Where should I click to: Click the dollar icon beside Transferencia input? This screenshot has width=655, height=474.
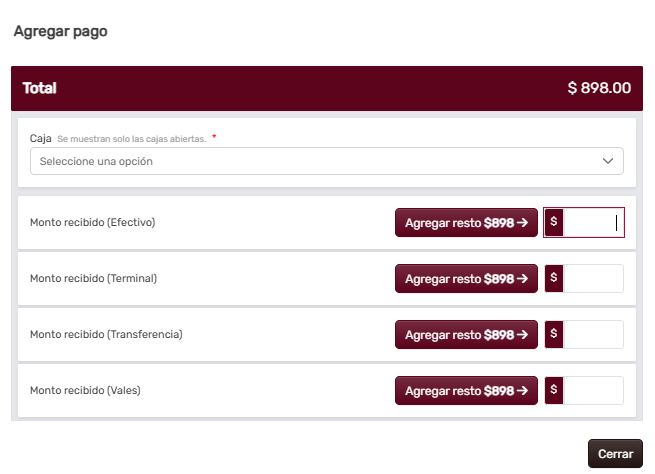[553, 334]
